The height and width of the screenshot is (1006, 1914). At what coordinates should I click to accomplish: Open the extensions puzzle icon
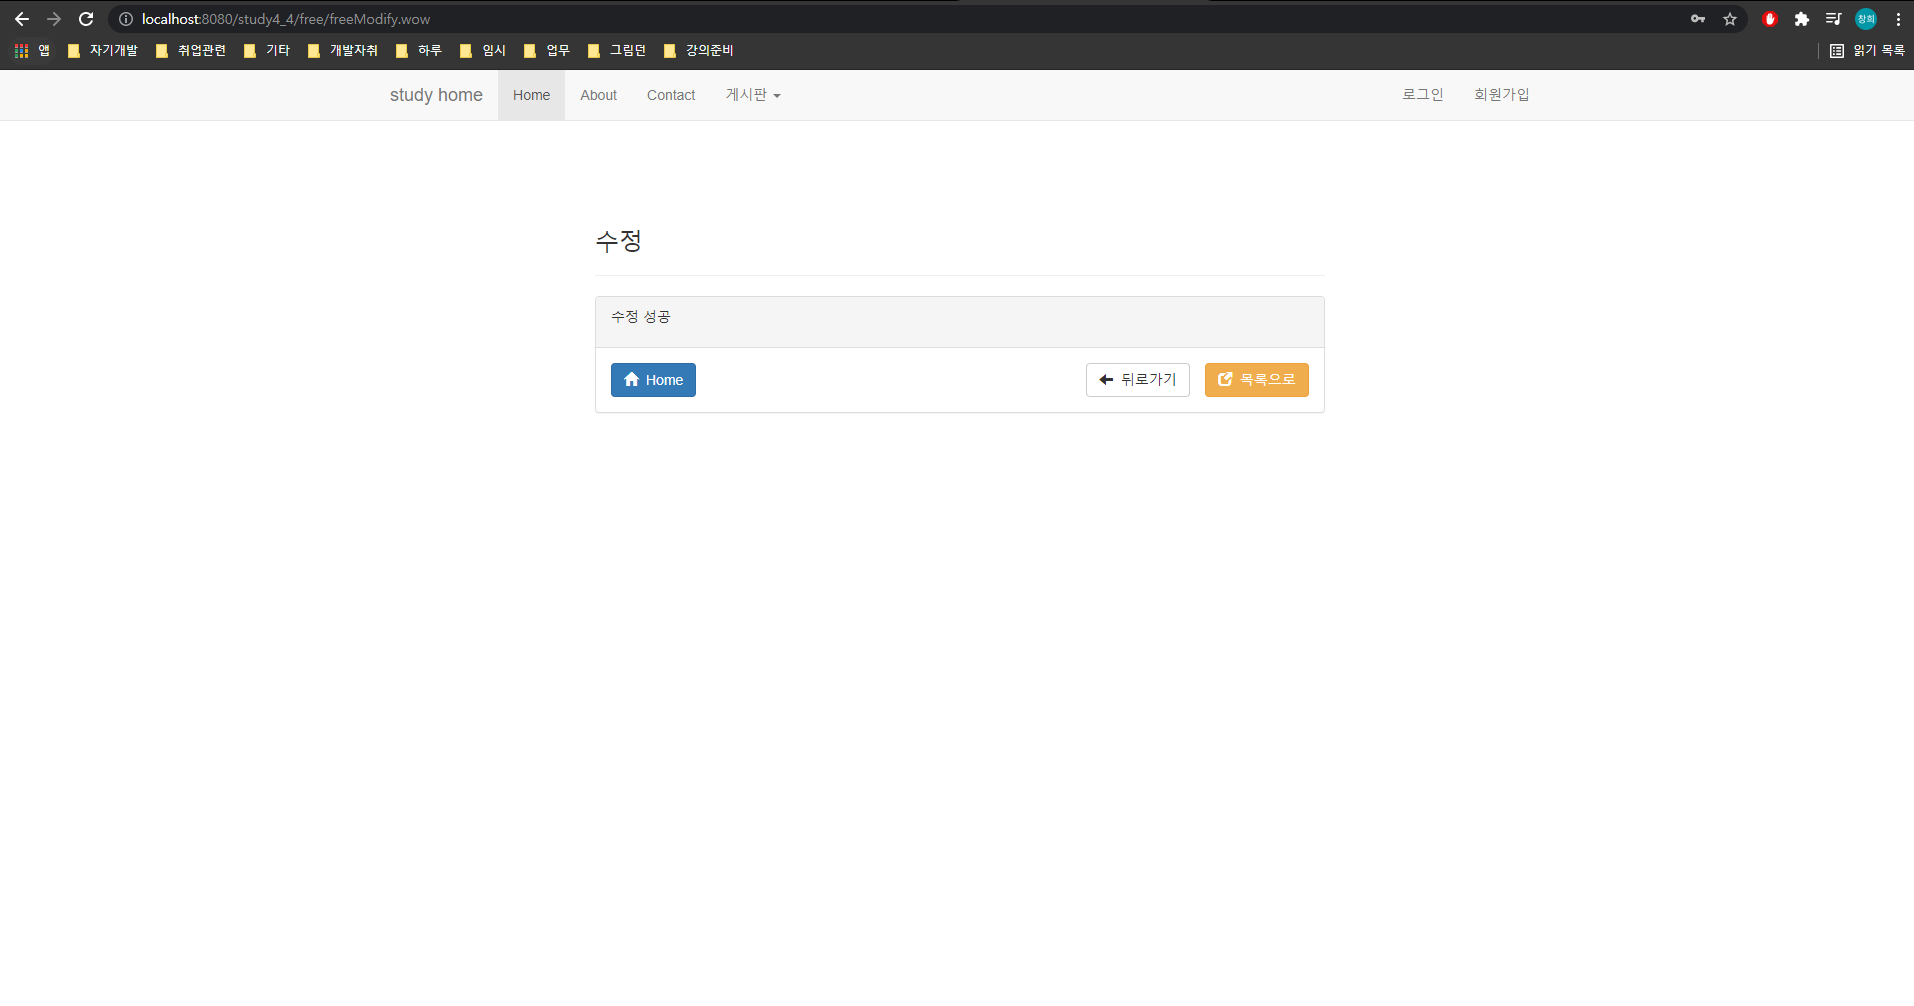[x=1802, y=19]
